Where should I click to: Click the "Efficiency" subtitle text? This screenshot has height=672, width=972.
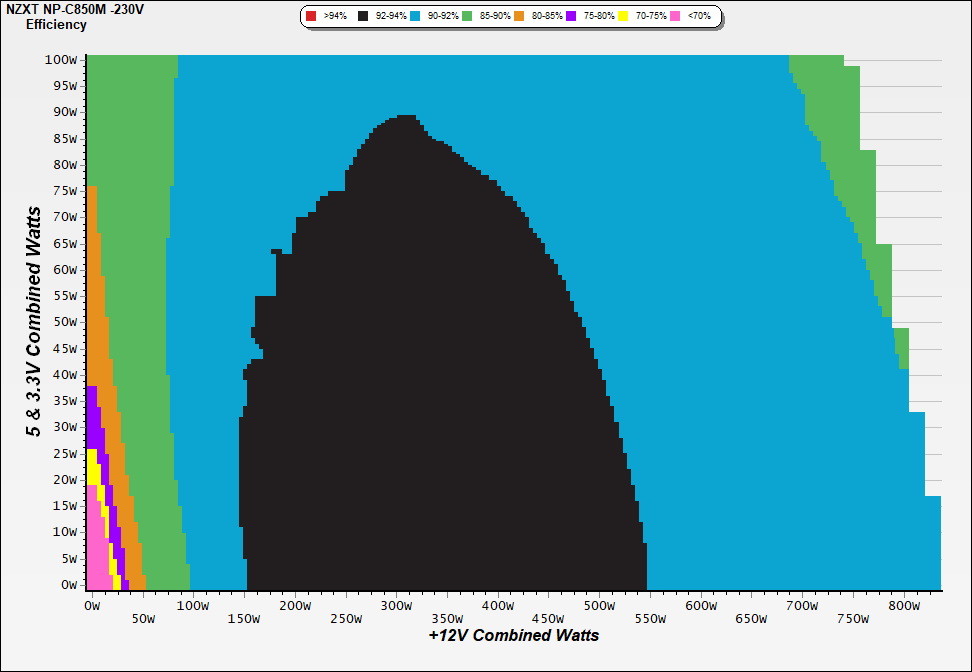point(56,25)
